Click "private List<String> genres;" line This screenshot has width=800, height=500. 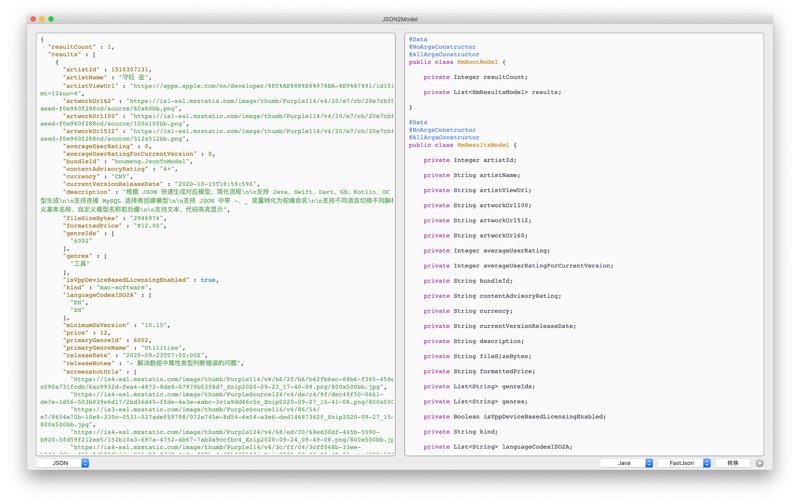476,402
